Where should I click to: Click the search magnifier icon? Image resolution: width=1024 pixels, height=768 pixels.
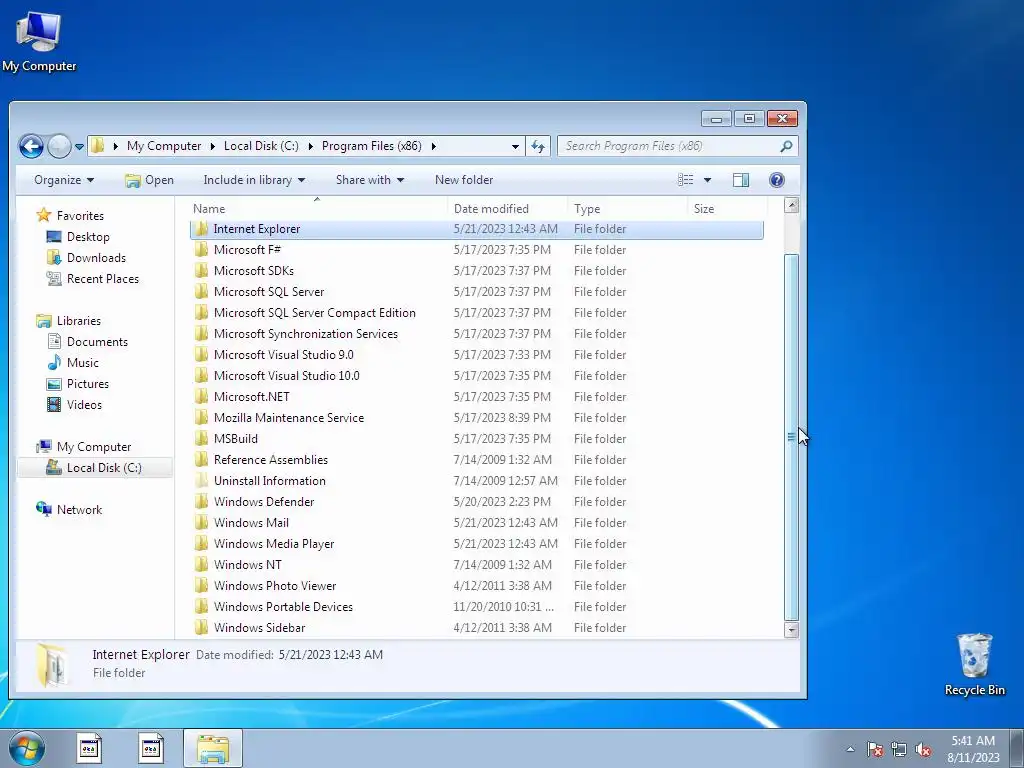coord(786,146)
